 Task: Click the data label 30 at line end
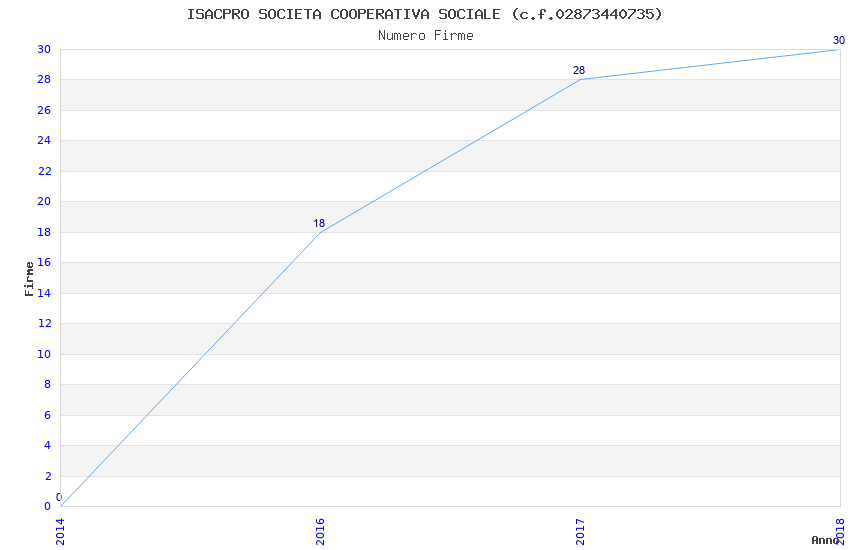[x=839, y=40]
